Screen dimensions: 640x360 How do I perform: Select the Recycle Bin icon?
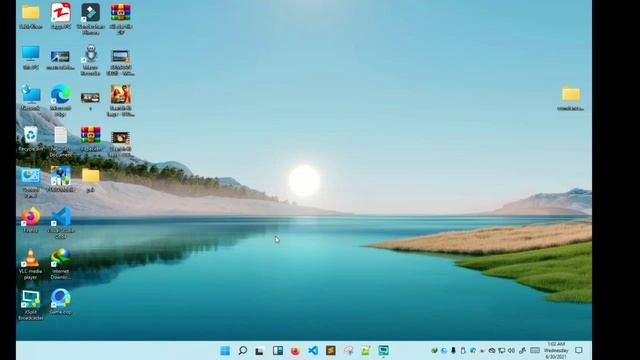coord(31,139)
